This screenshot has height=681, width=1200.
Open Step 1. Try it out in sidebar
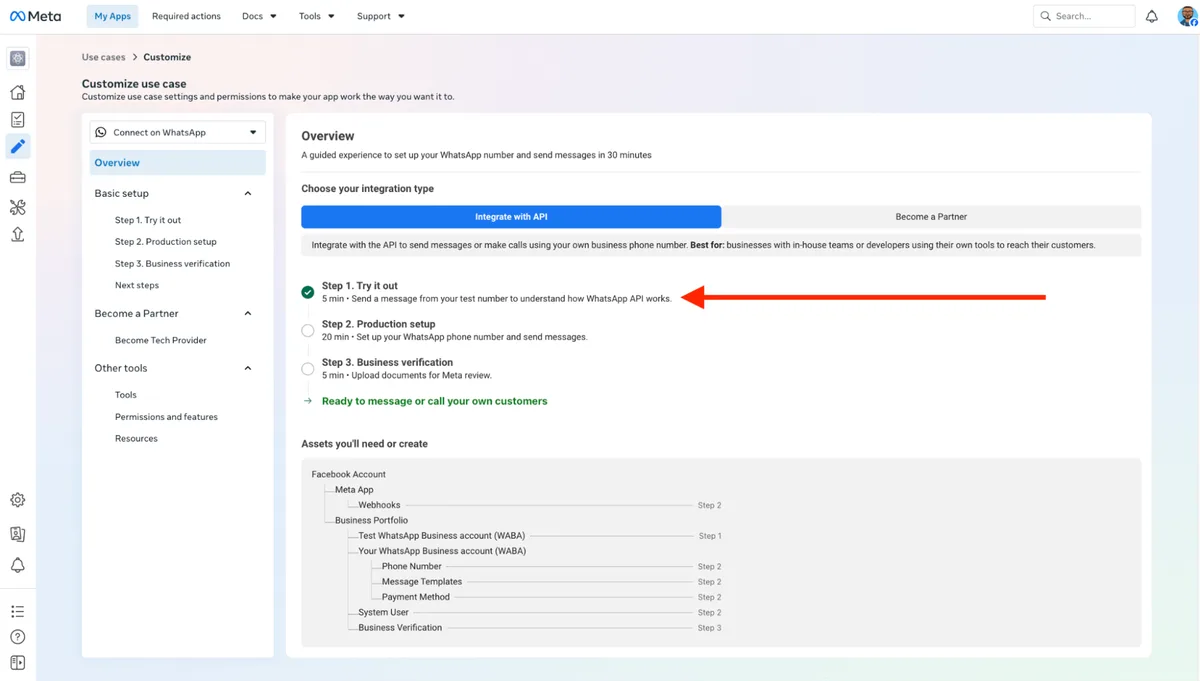pyautogui.click(x=148, y=220)
